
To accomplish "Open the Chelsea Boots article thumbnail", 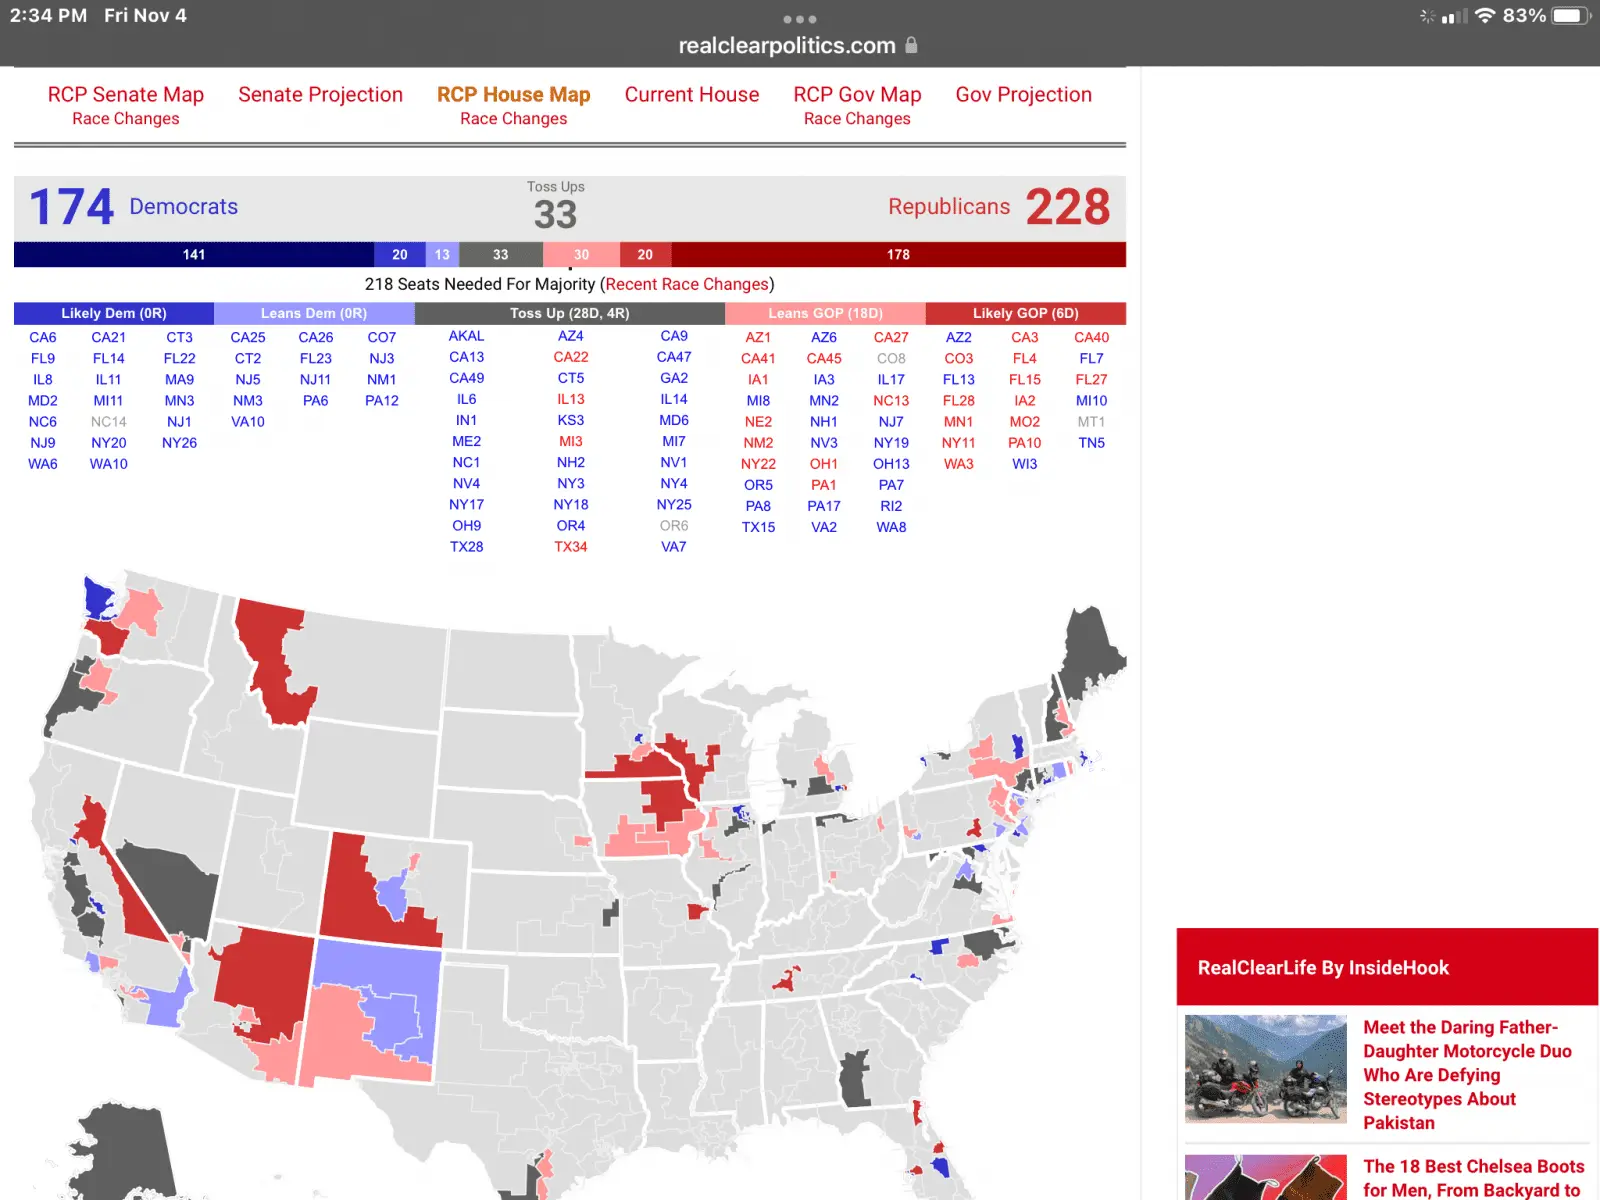I will coord(1266,1178).
